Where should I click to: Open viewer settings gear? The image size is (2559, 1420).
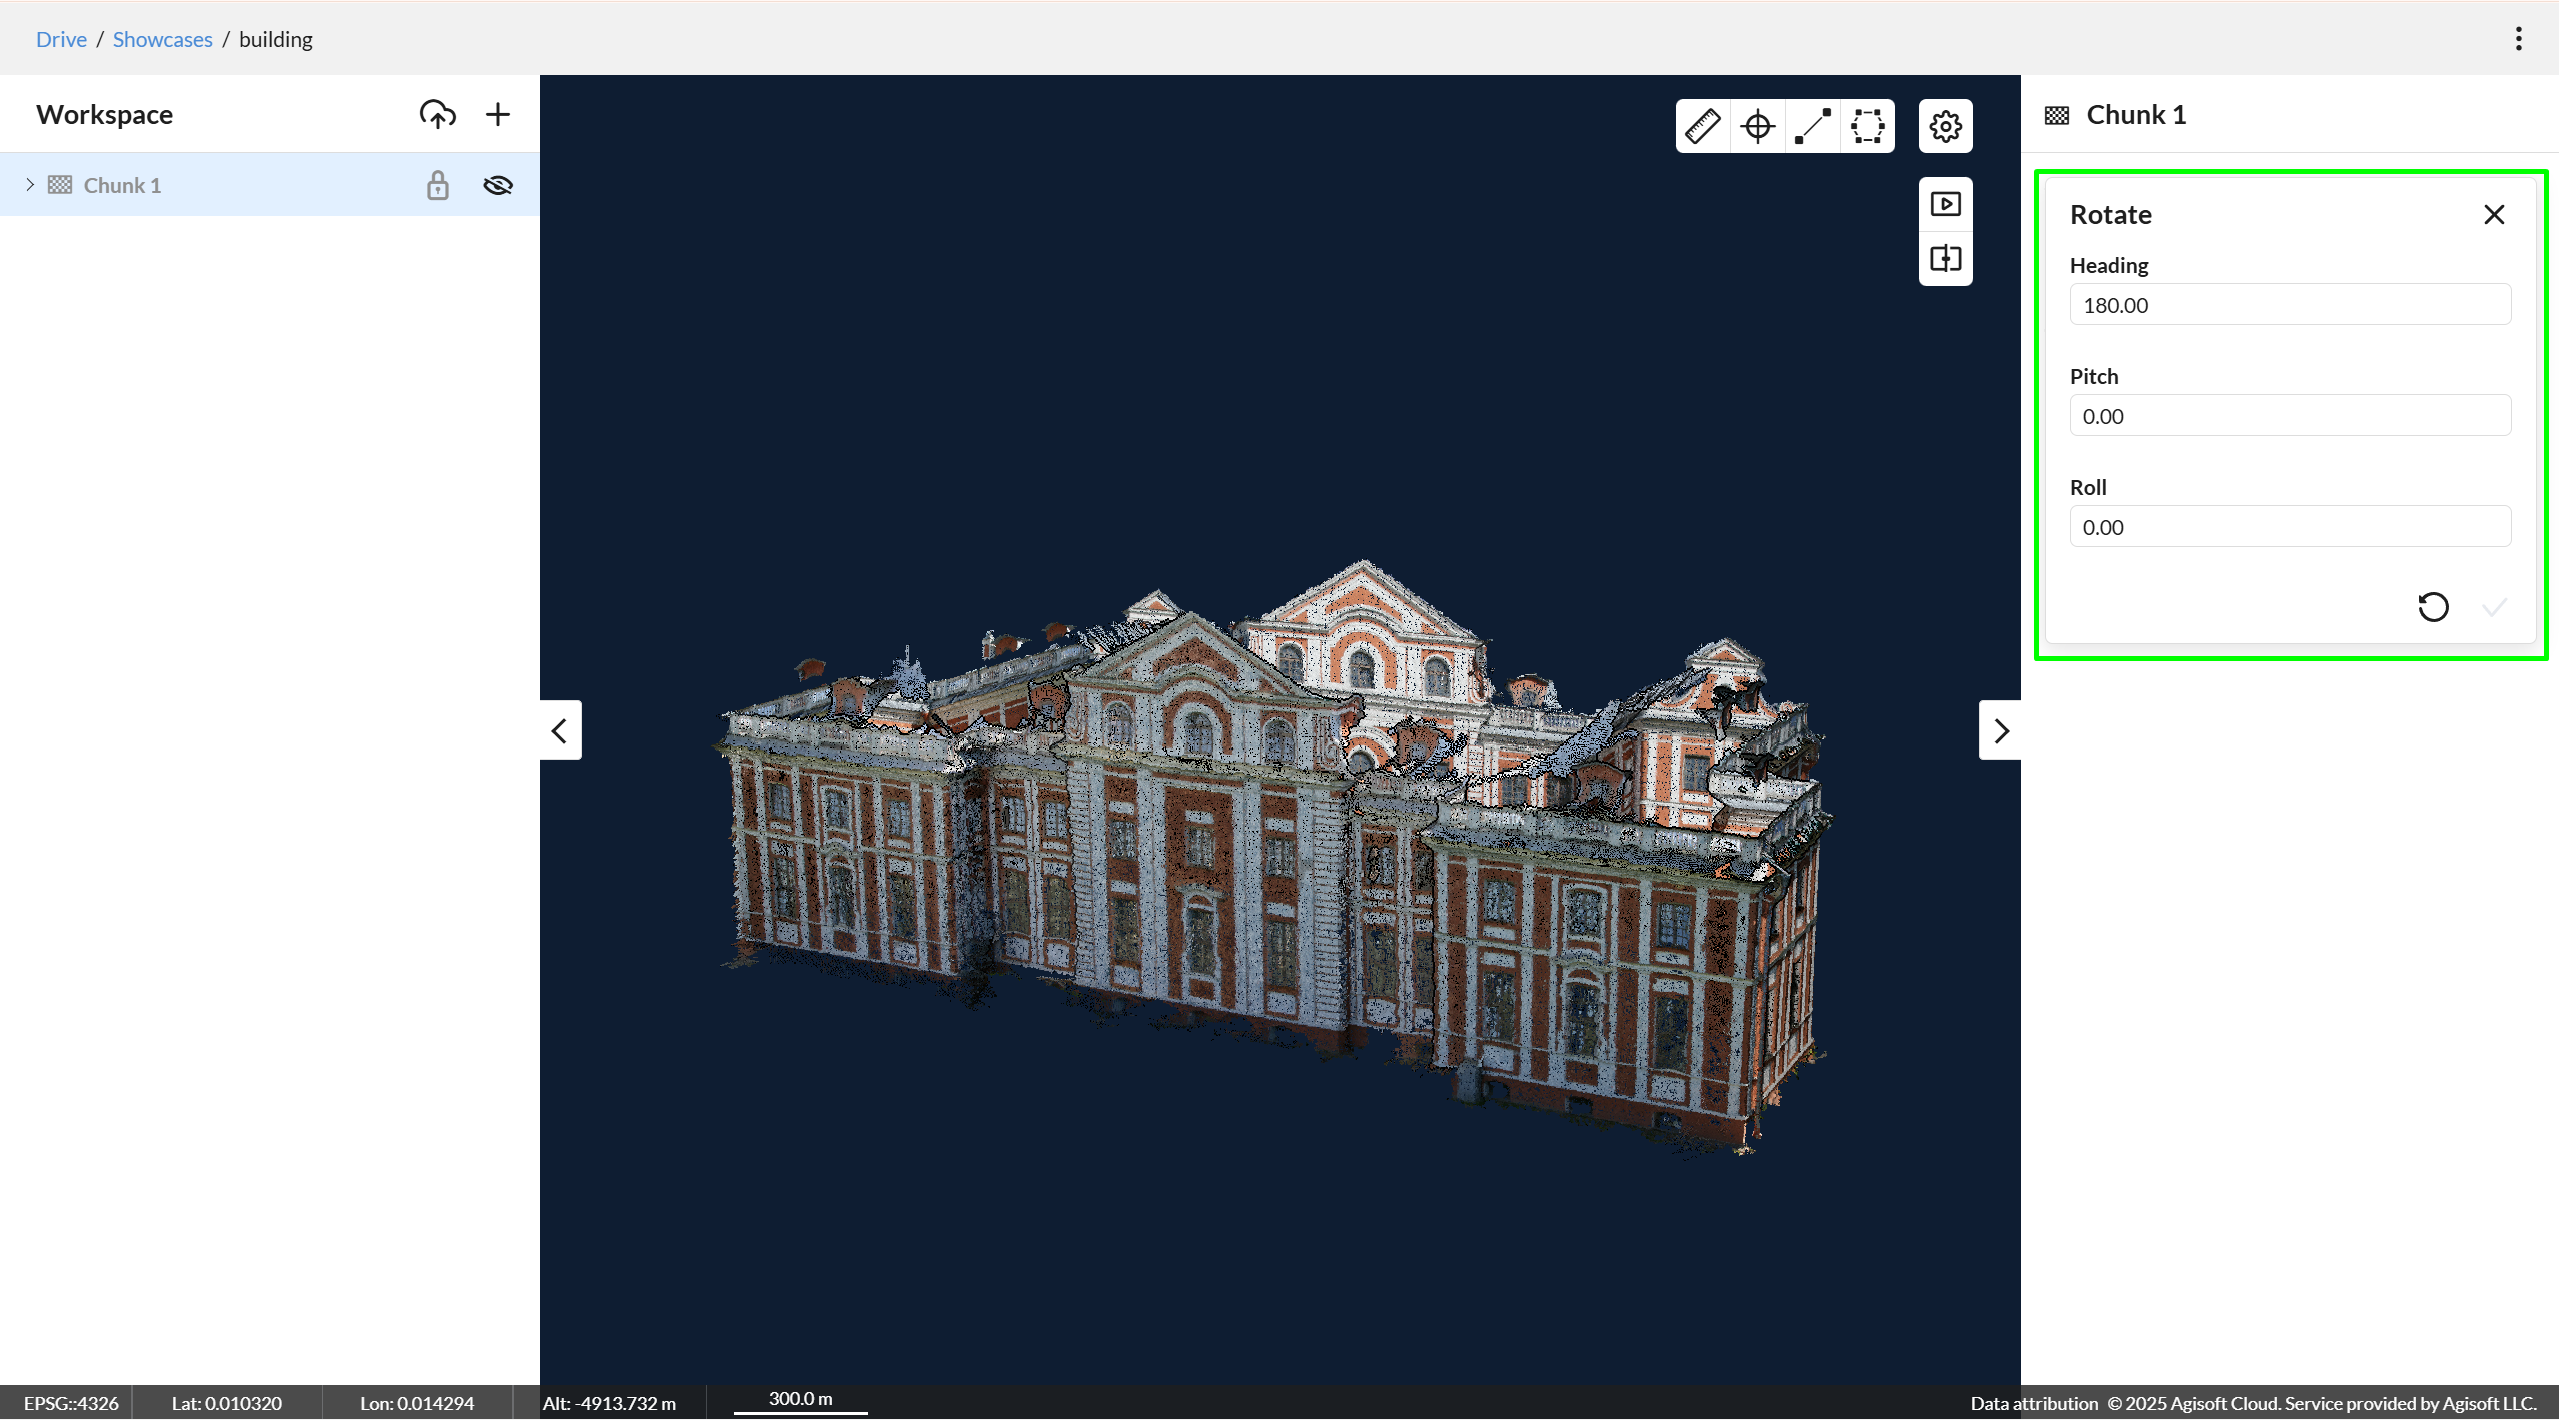pyautogui.click(x=1945, y=126)
